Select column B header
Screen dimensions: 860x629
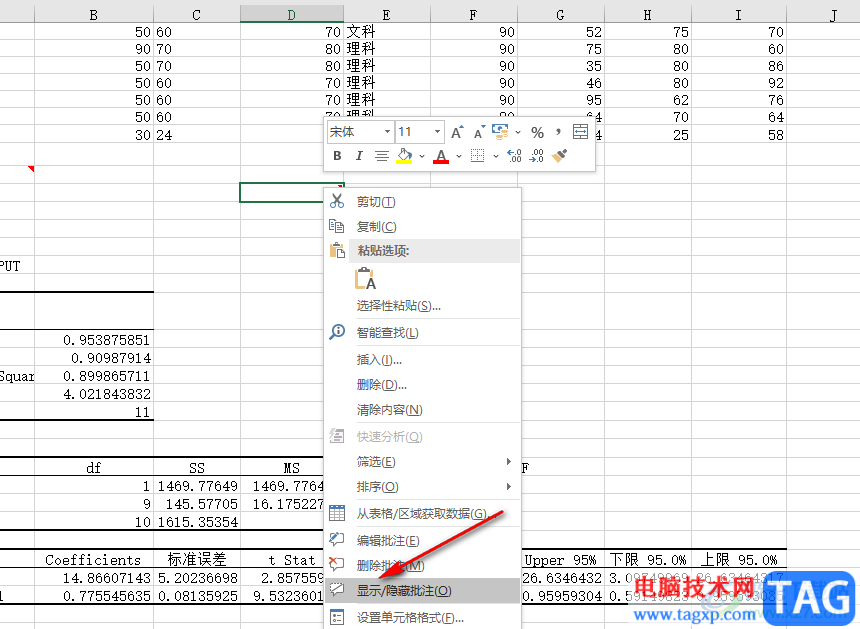[x=94, y=15]
